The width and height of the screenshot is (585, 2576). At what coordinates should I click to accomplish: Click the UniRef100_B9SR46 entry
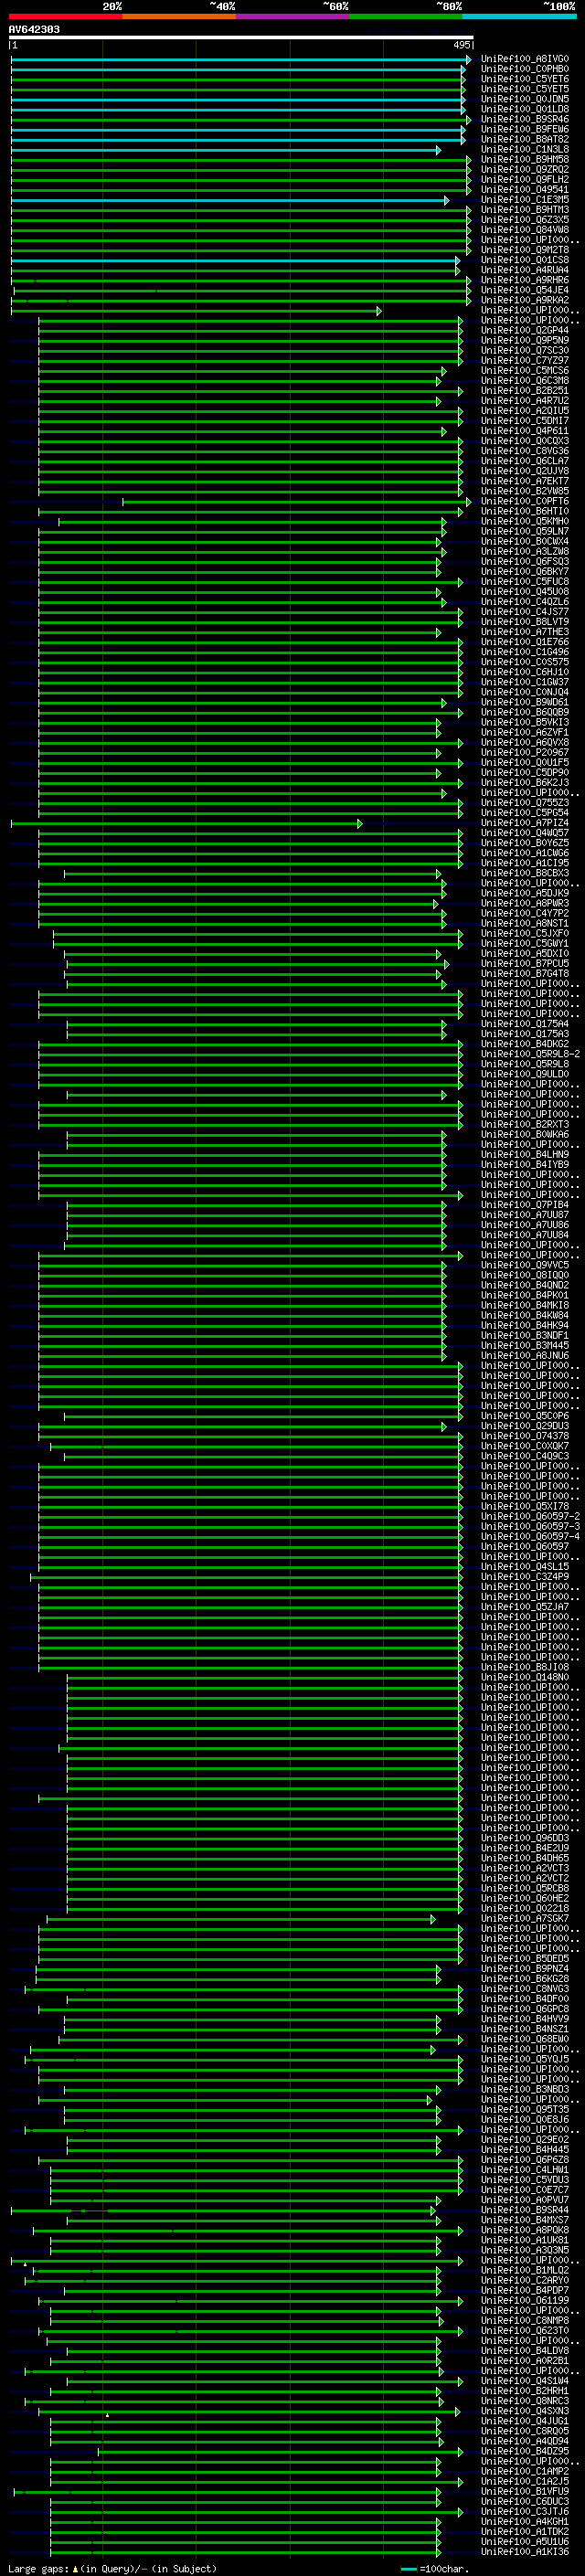[x=525, y=119]
